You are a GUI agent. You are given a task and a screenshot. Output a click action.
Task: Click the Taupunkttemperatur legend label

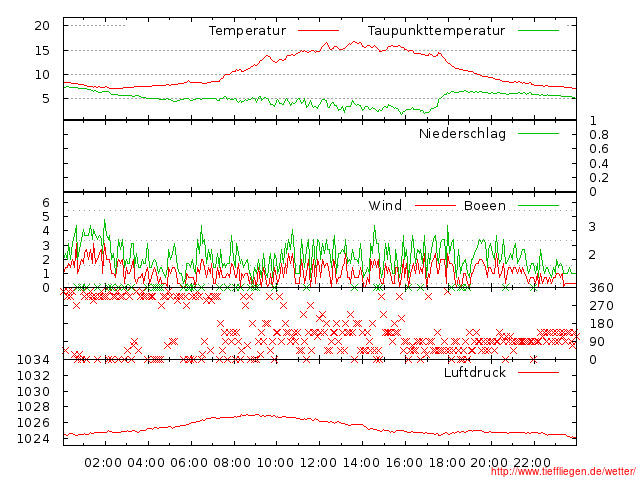(x=436, y=31)
